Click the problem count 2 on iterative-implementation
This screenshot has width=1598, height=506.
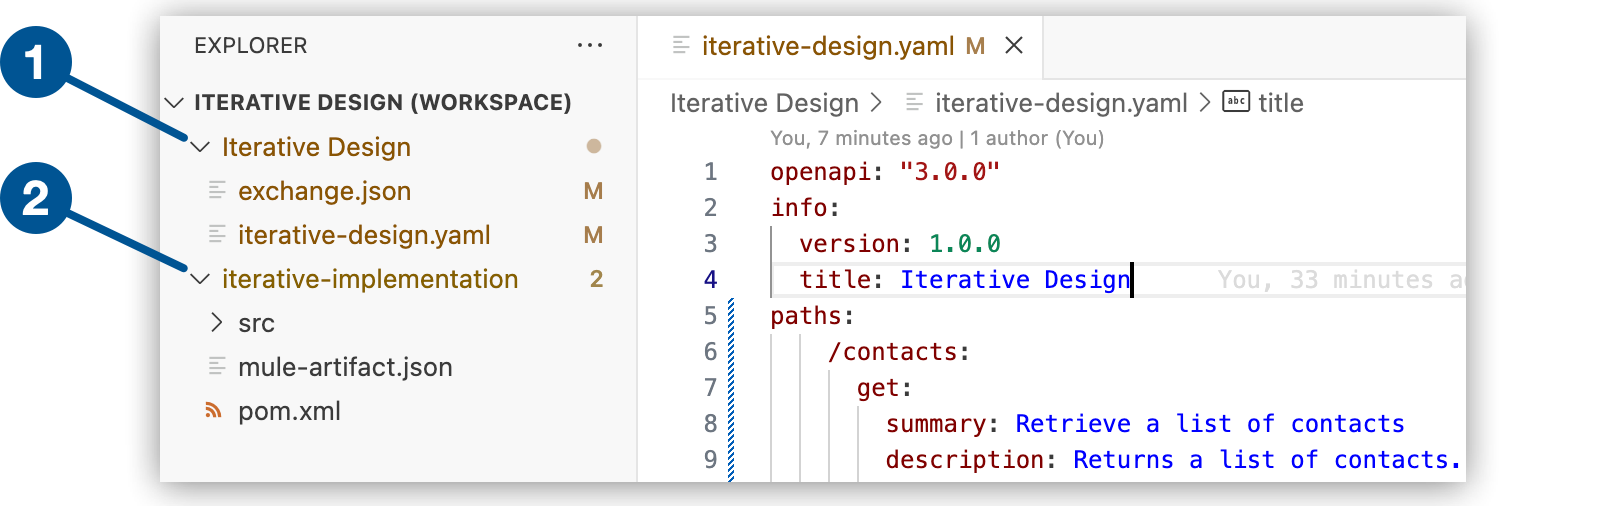point(596,279)
